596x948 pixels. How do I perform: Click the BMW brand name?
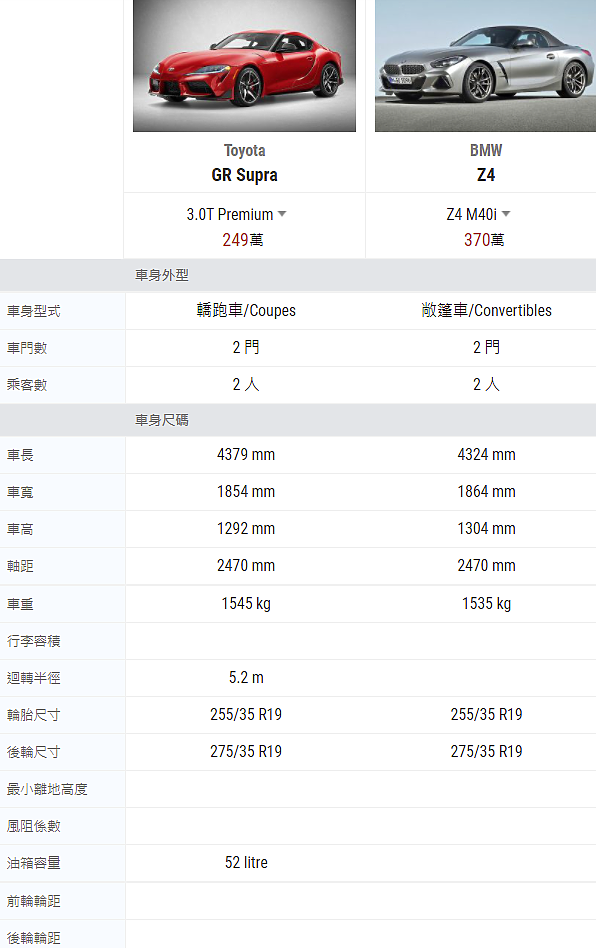(486, 150)
